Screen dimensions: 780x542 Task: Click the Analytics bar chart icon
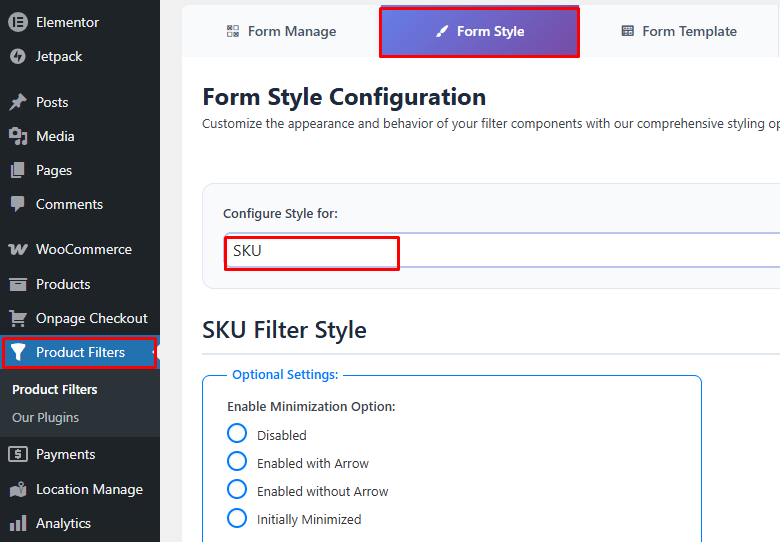point(18,523)
